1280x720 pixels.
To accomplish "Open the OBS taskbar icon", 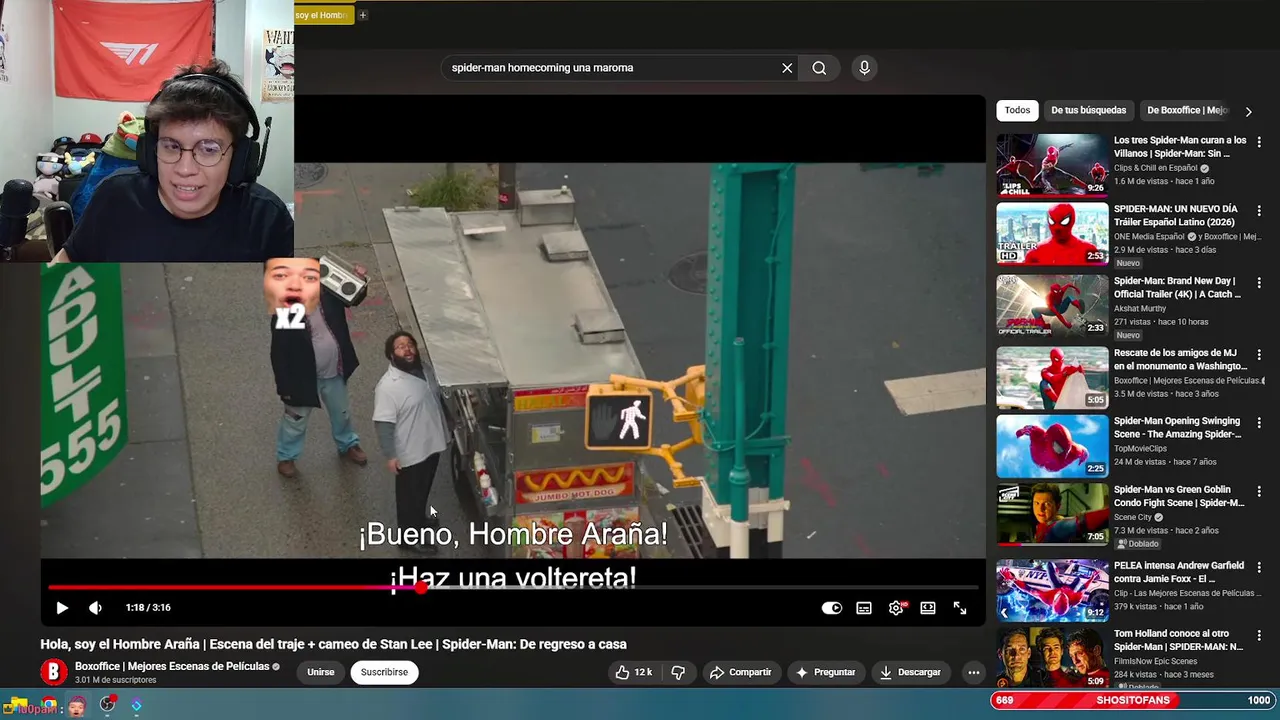I will pos(107,705).
